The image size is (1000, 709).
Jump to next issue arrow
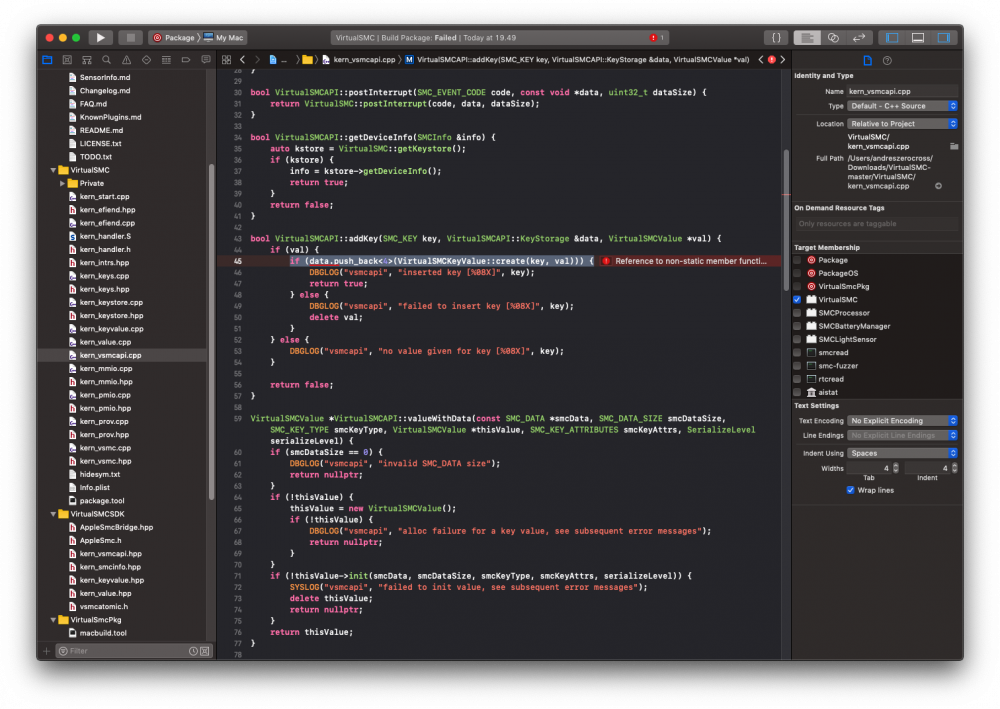point(783,60)
